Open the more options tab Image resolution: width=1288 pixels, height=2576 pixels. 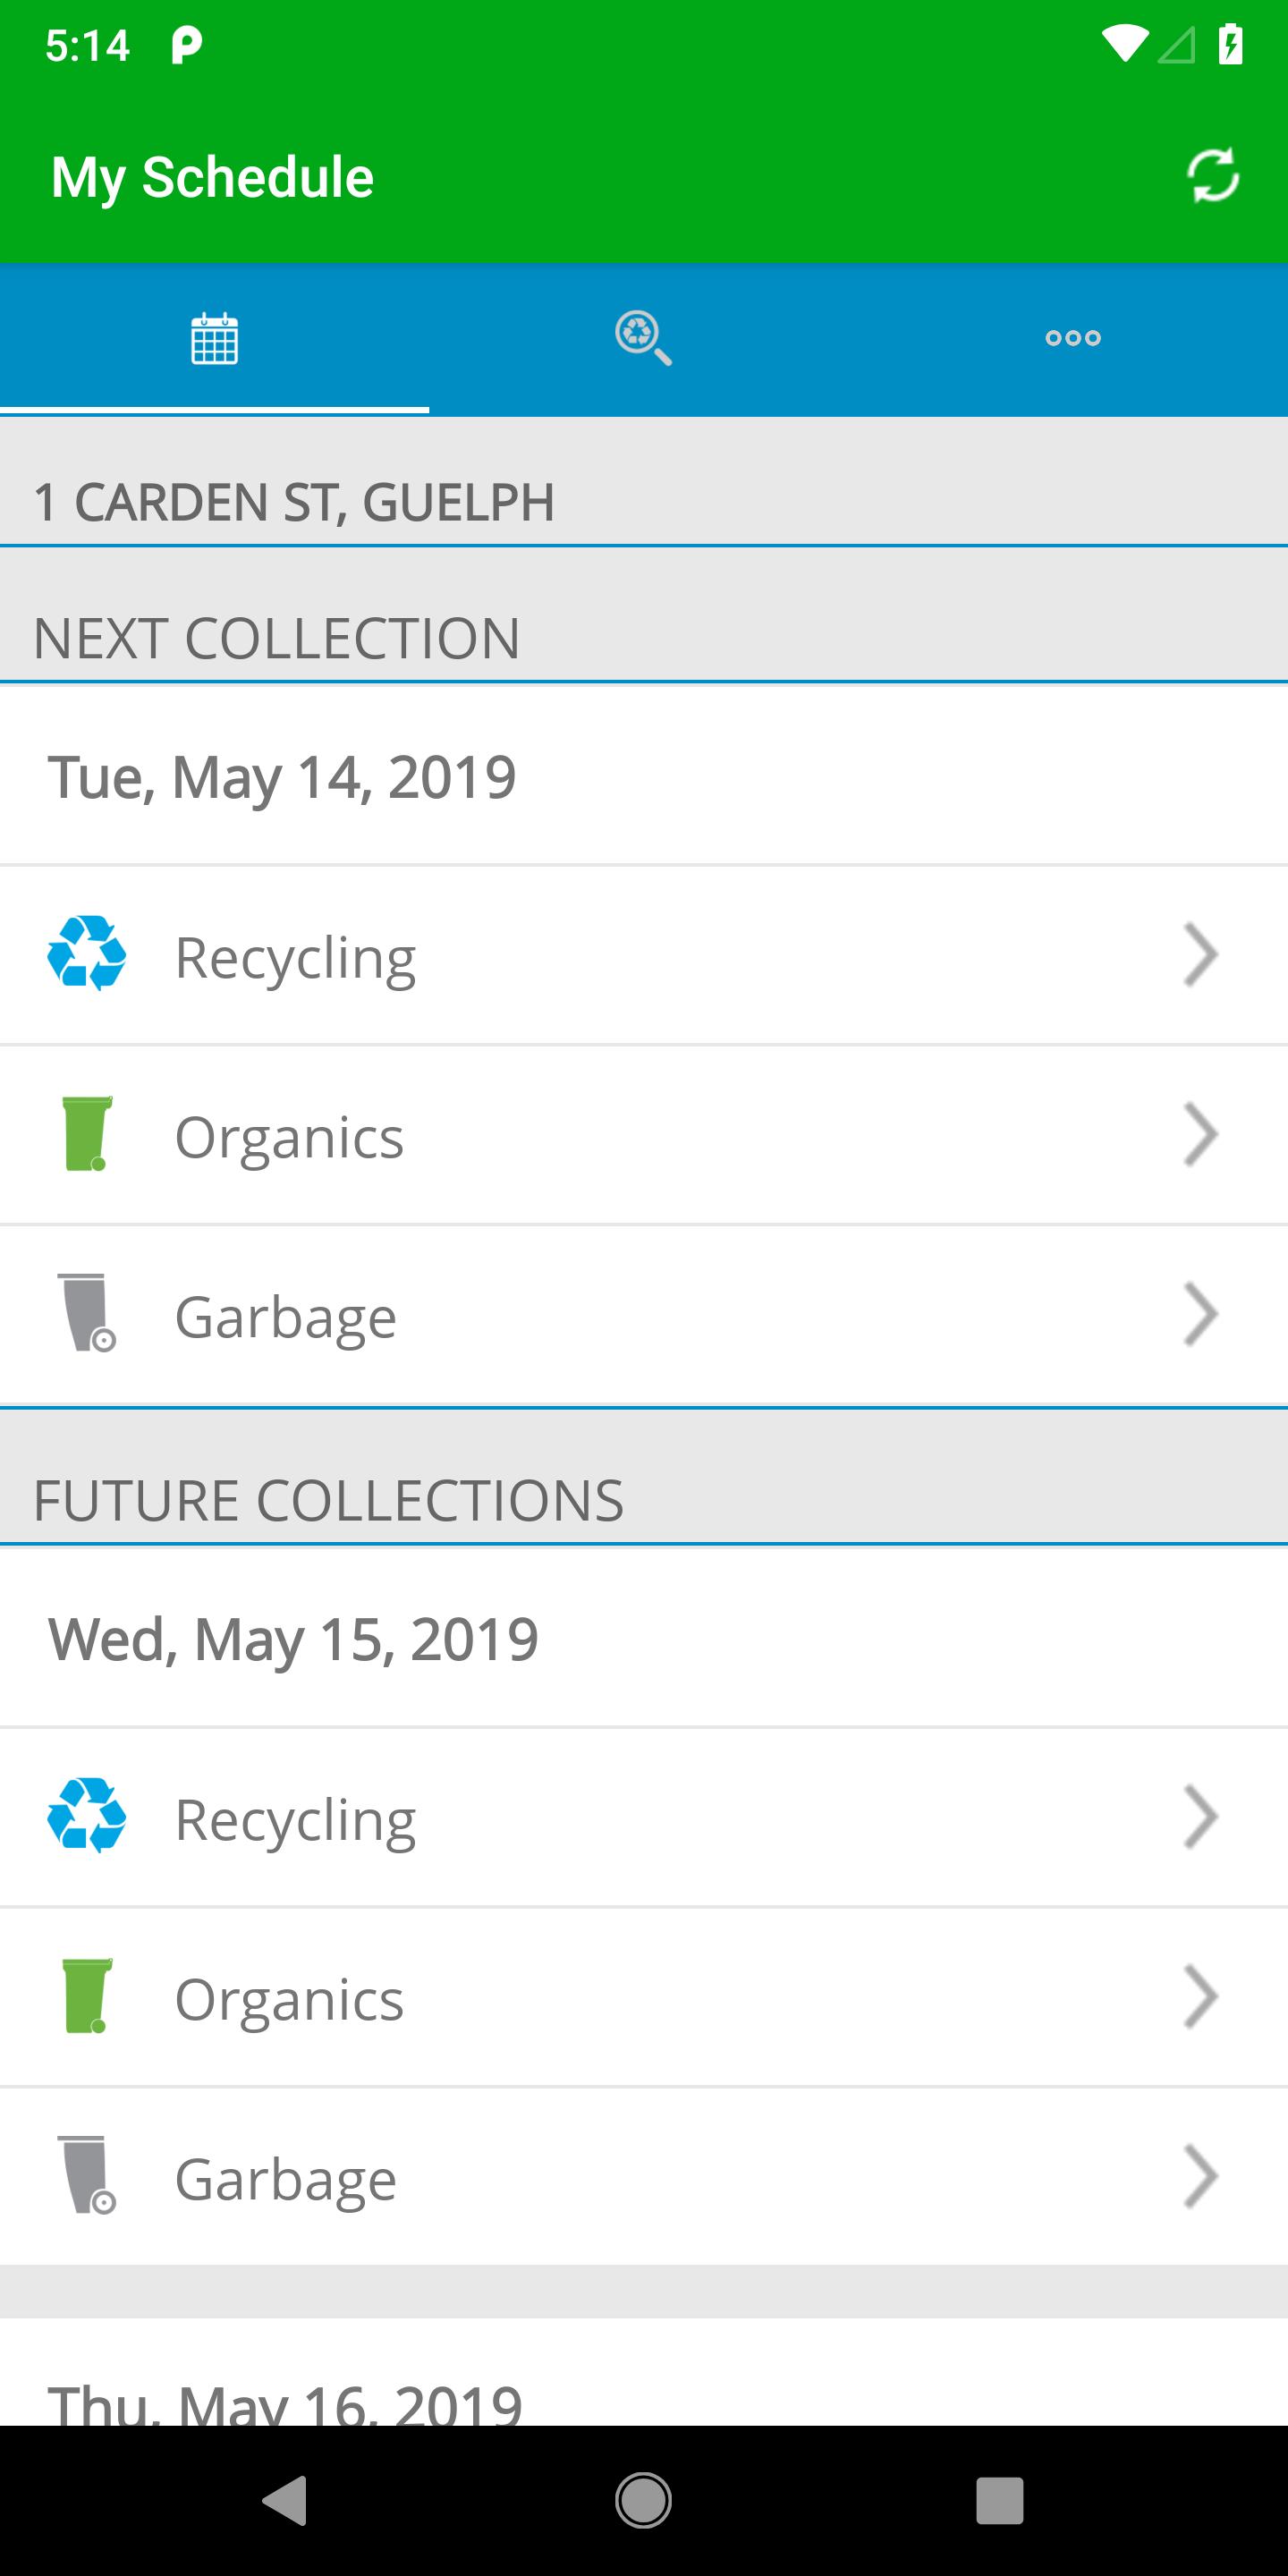coord(1073,338)
